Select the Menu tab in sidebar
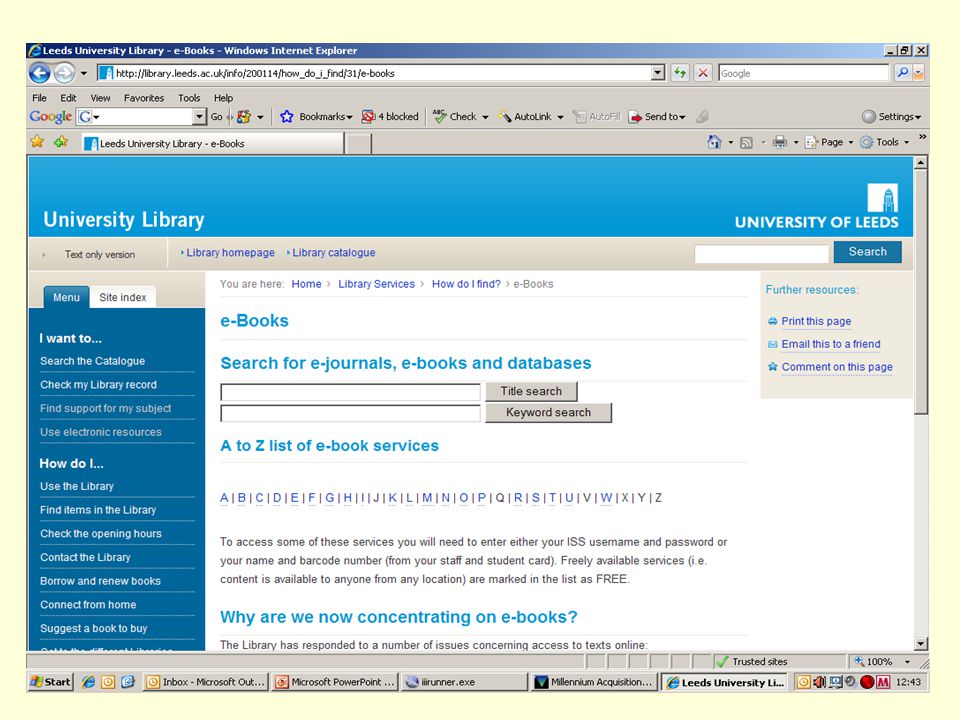The width and height of the screenshot is (960, 720). tap(66, 297)
